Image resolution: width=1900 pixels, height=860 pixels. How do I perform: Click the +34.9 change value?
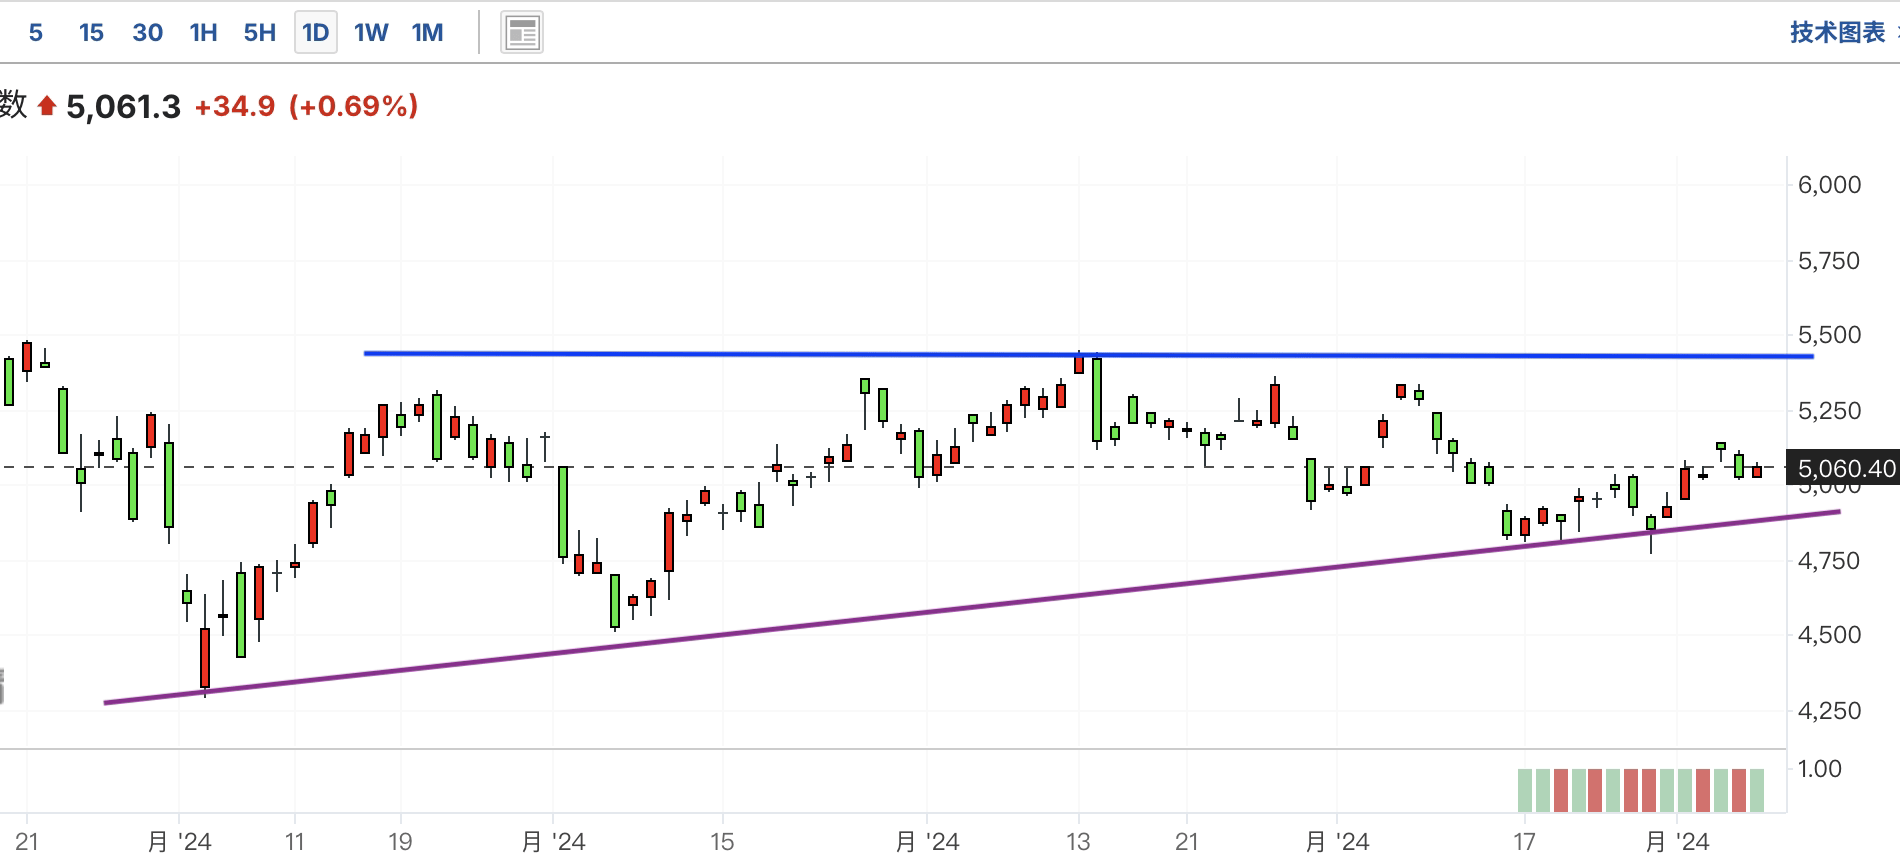pos(234,106)
